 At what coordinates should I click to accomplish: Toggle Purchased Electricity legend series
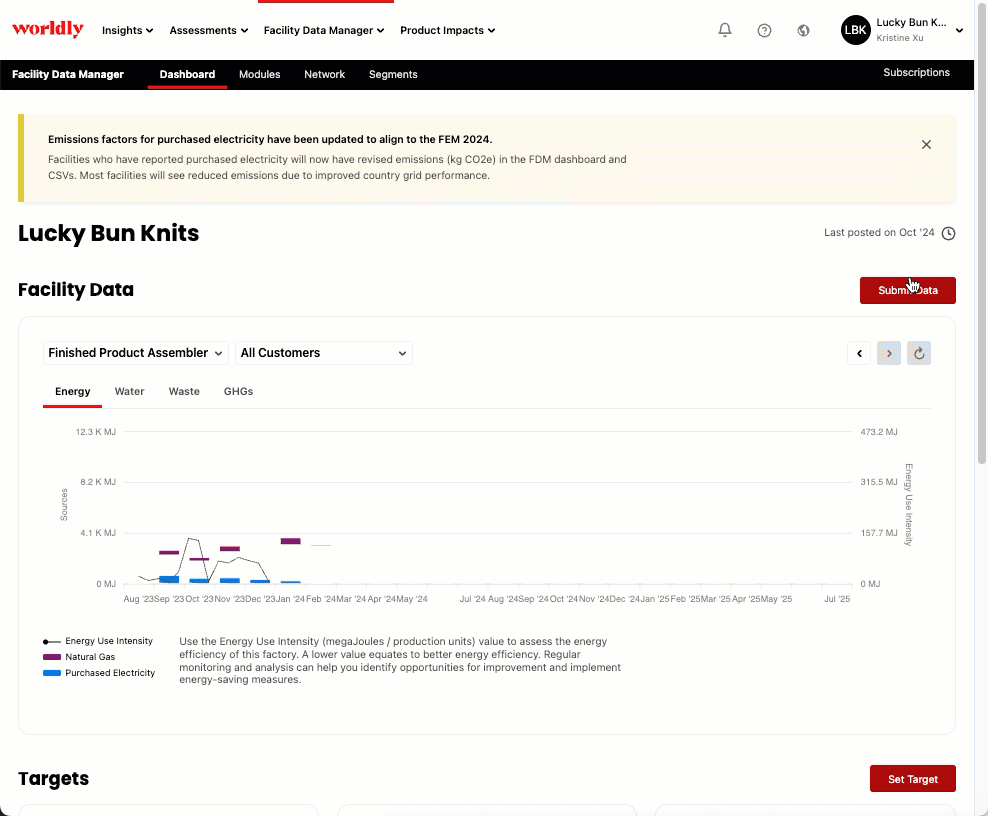point(109,673)
